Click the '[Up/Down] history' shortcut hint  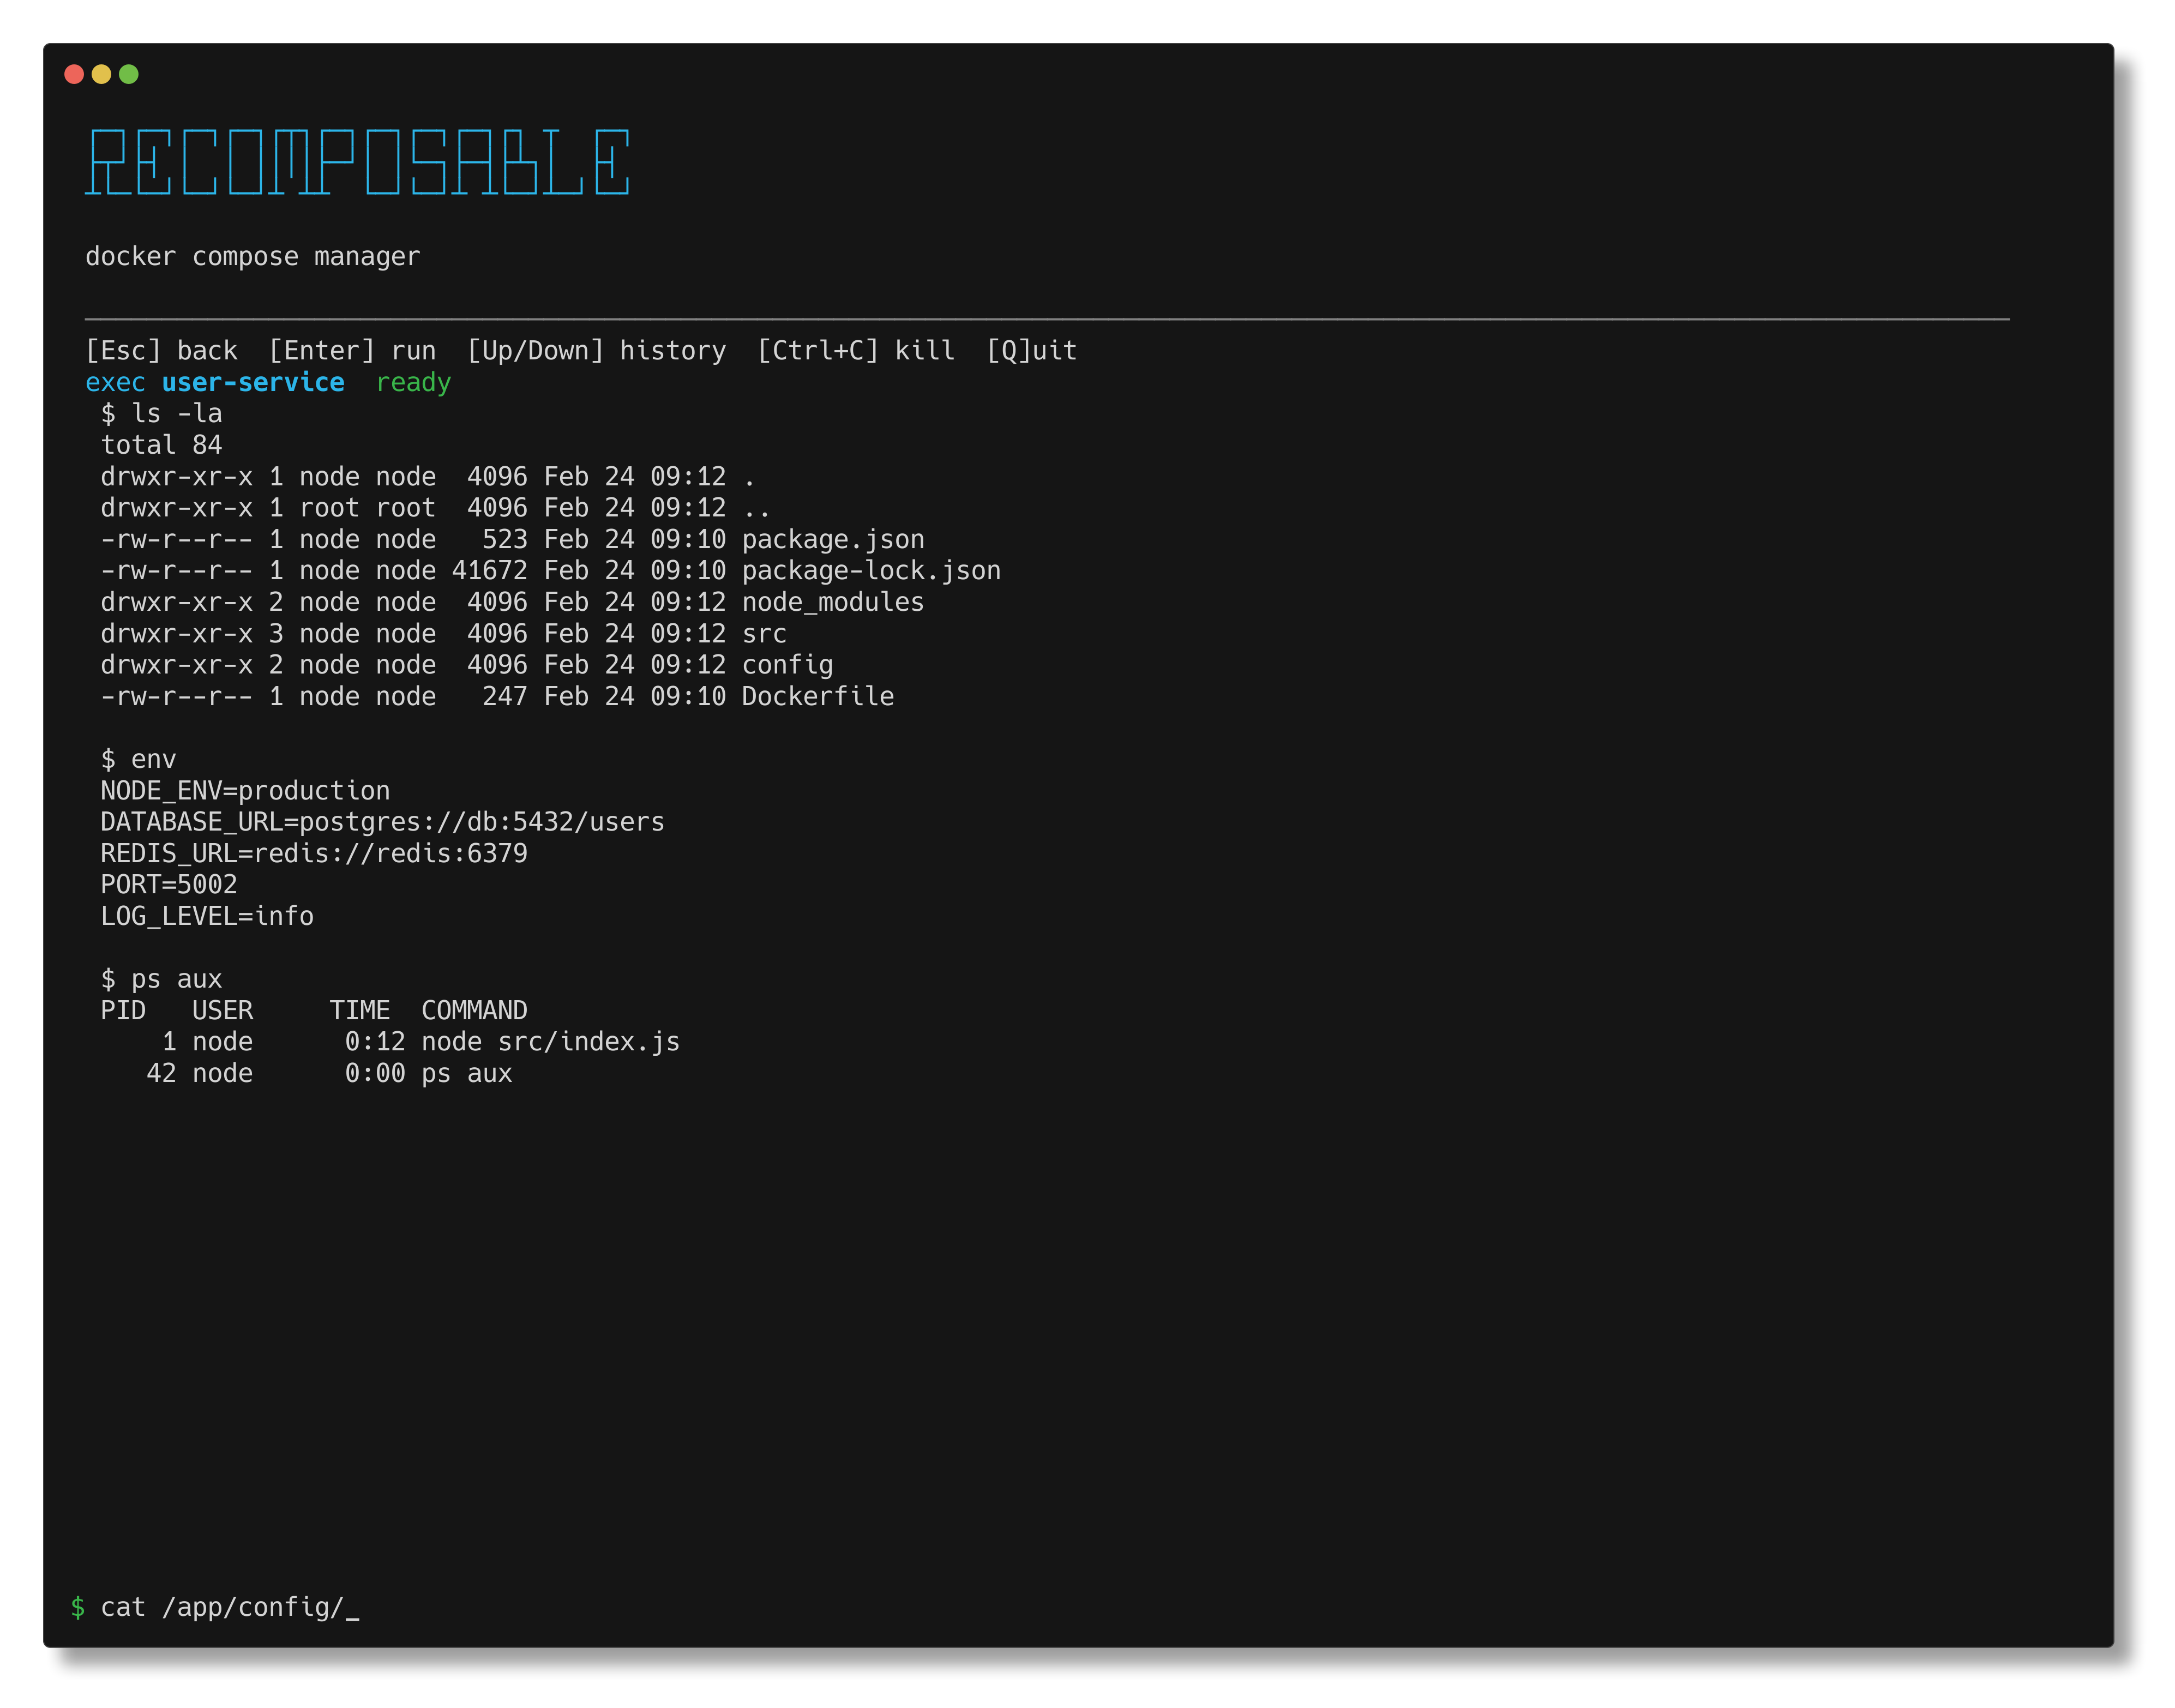pyautogui.click(x=597, y=351)
